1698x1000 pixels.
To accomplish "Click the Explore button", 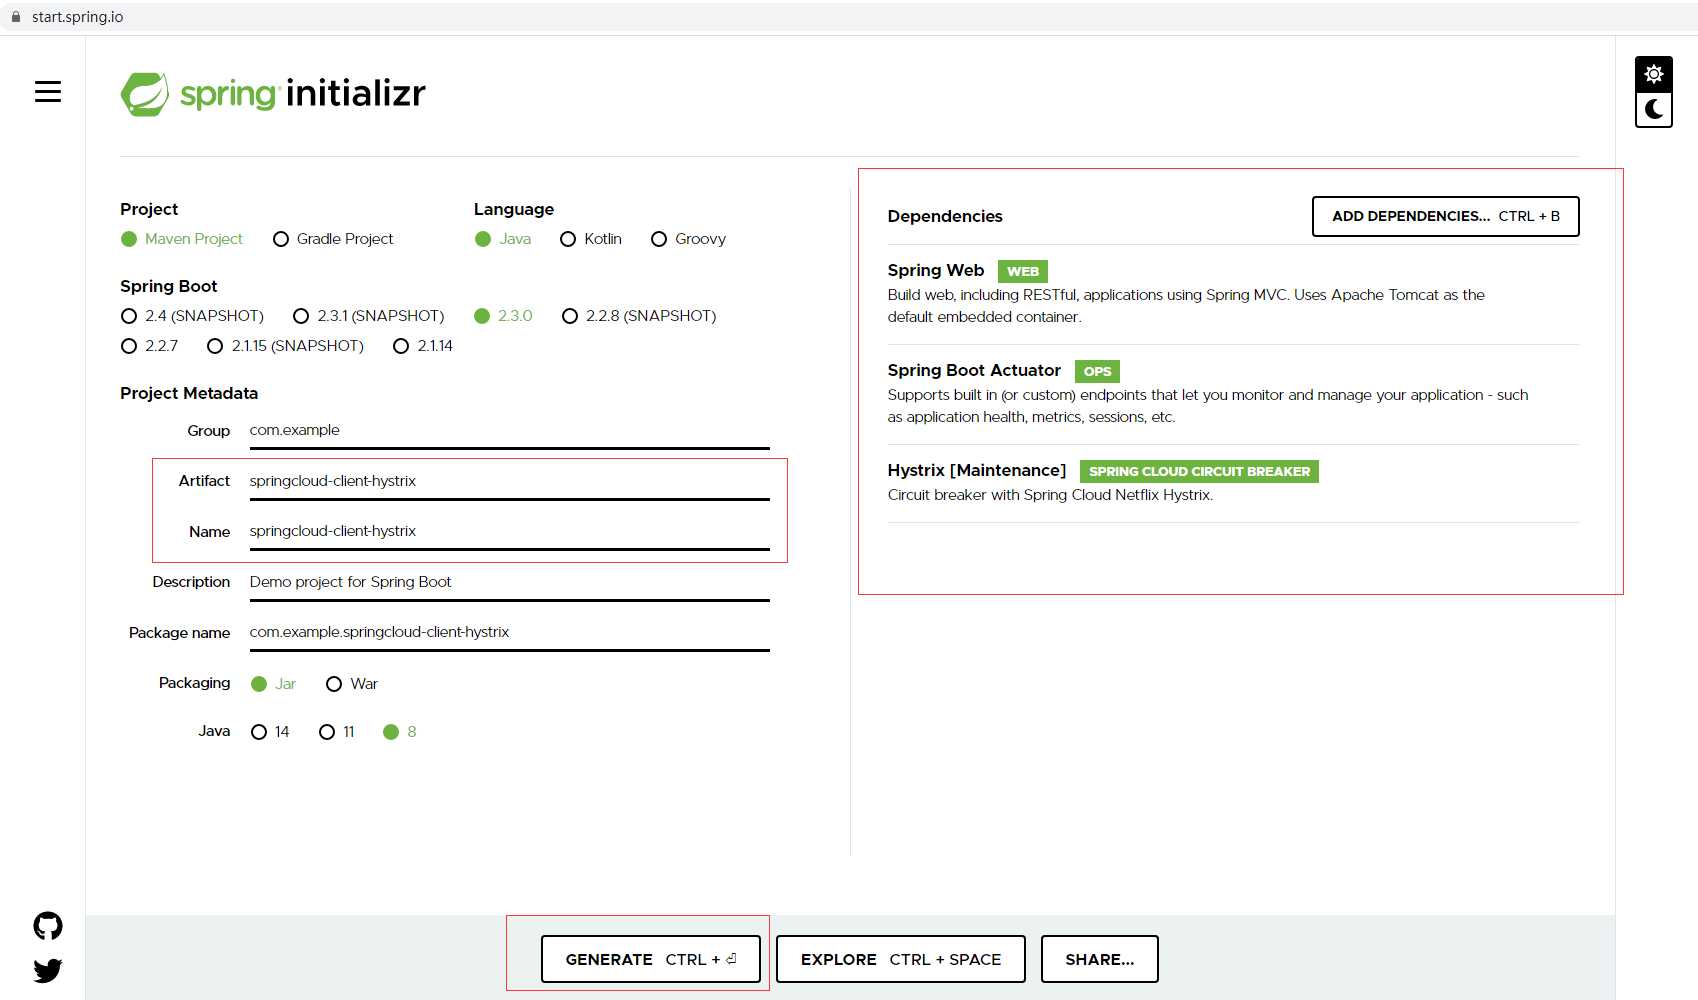I will (901, 959).
